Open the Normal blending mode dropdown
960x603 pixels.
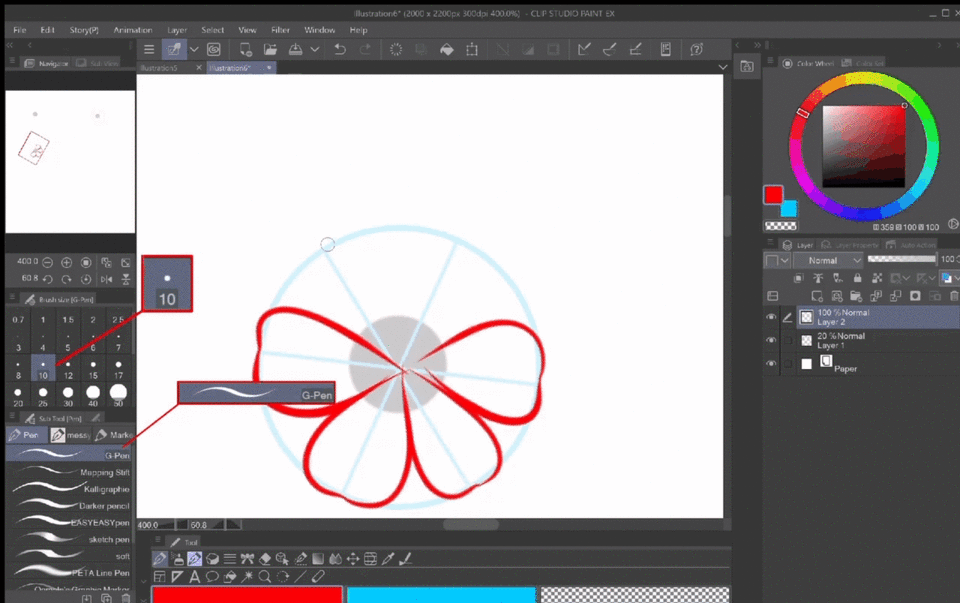[x=828, y=260]
